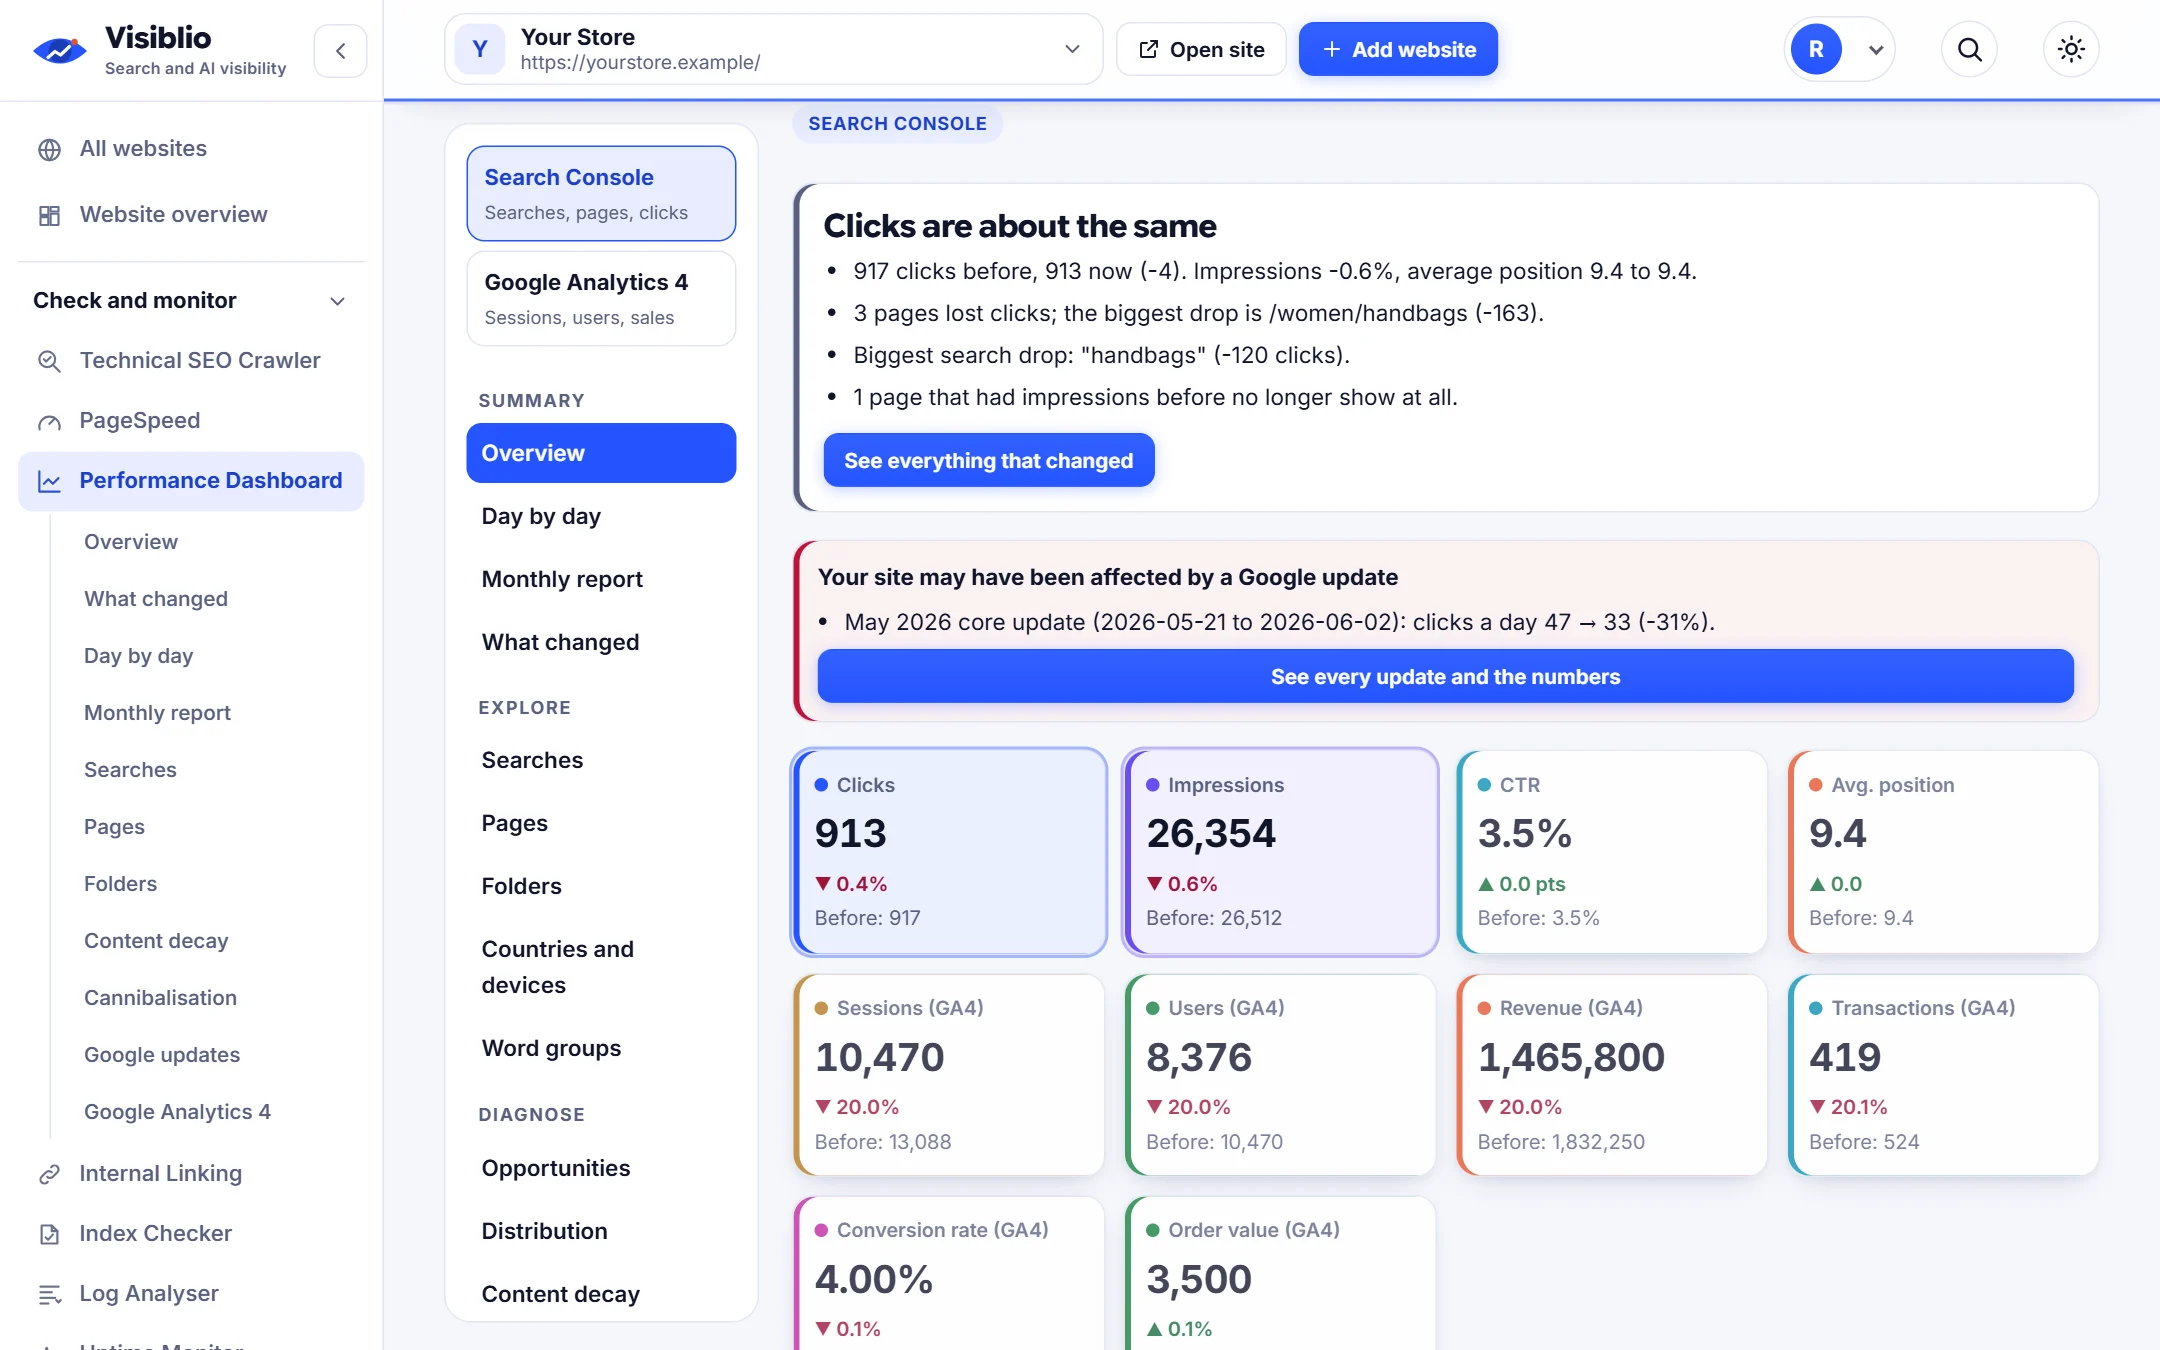The height and width of the screenshot is (1350, 2160).
Task: Click the Performance Dashboard chart icon
Action: pos(49,481)
